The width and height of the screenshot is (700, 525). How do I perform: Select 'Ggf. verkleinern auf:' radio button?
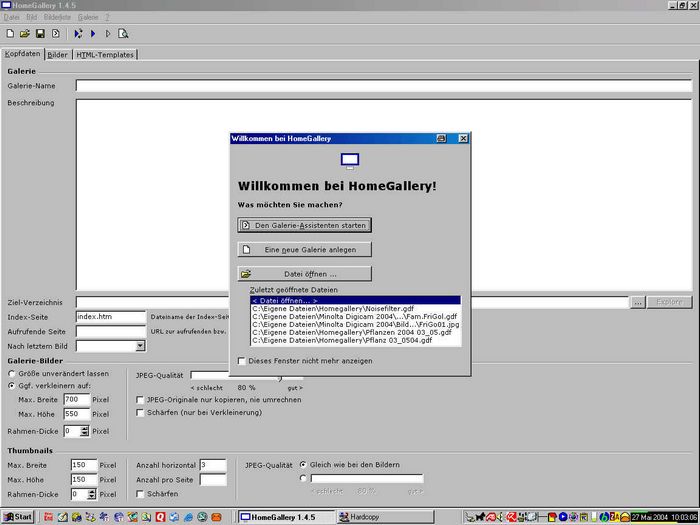[12, 386]
